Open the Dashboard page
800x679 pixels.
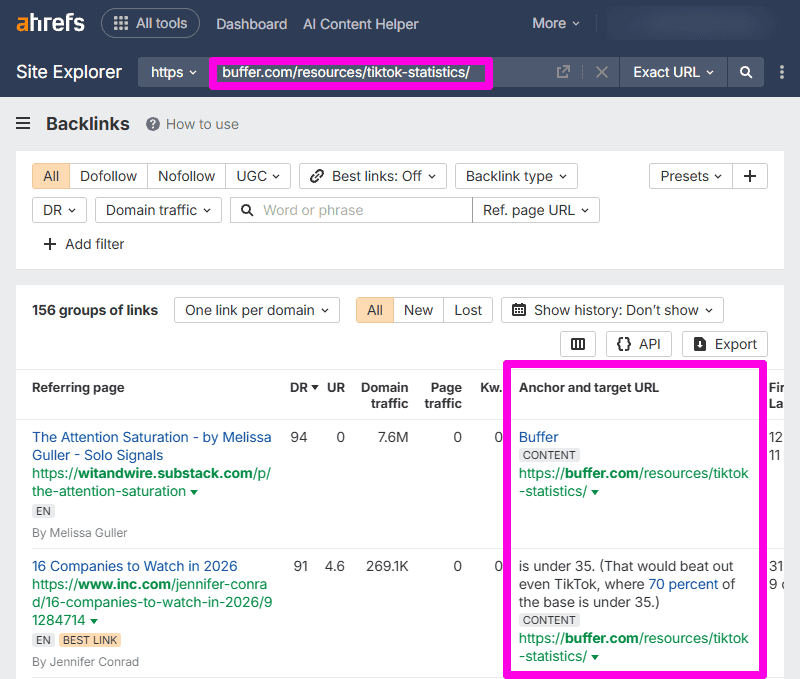pos(252,24)
